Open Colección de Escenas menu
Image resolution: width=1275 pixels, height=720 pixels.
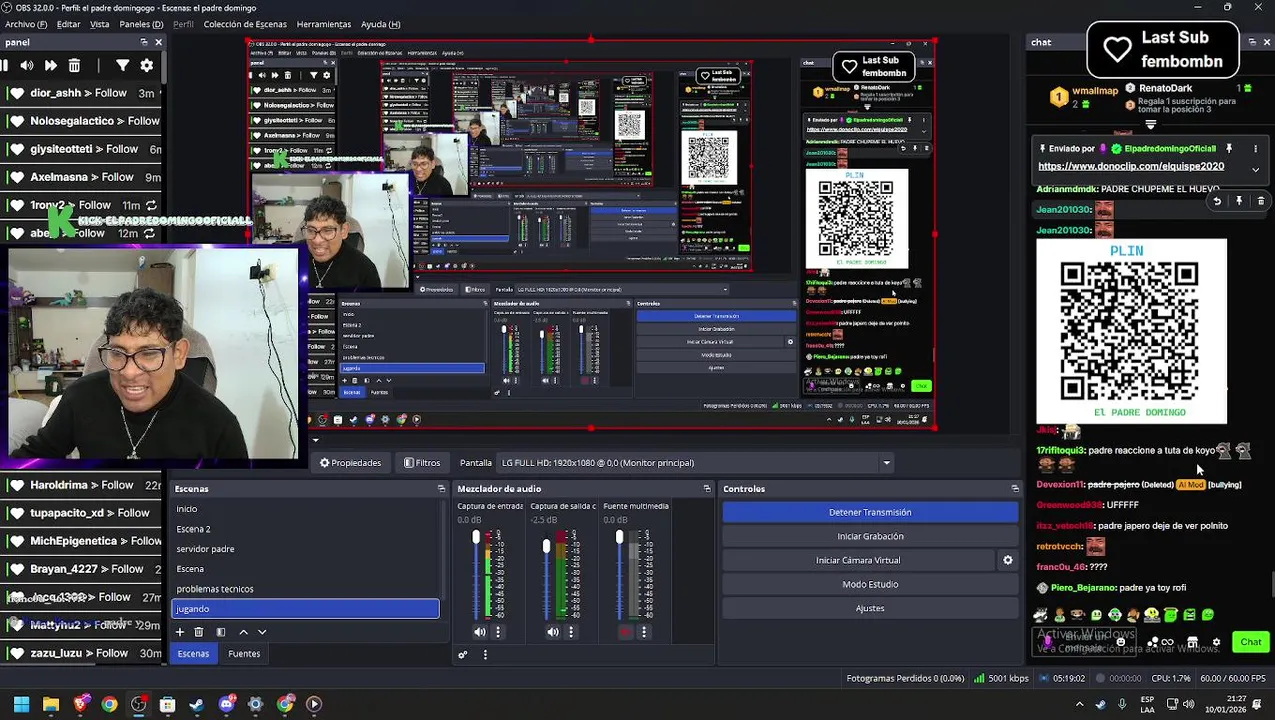click(x=245, y=24)
